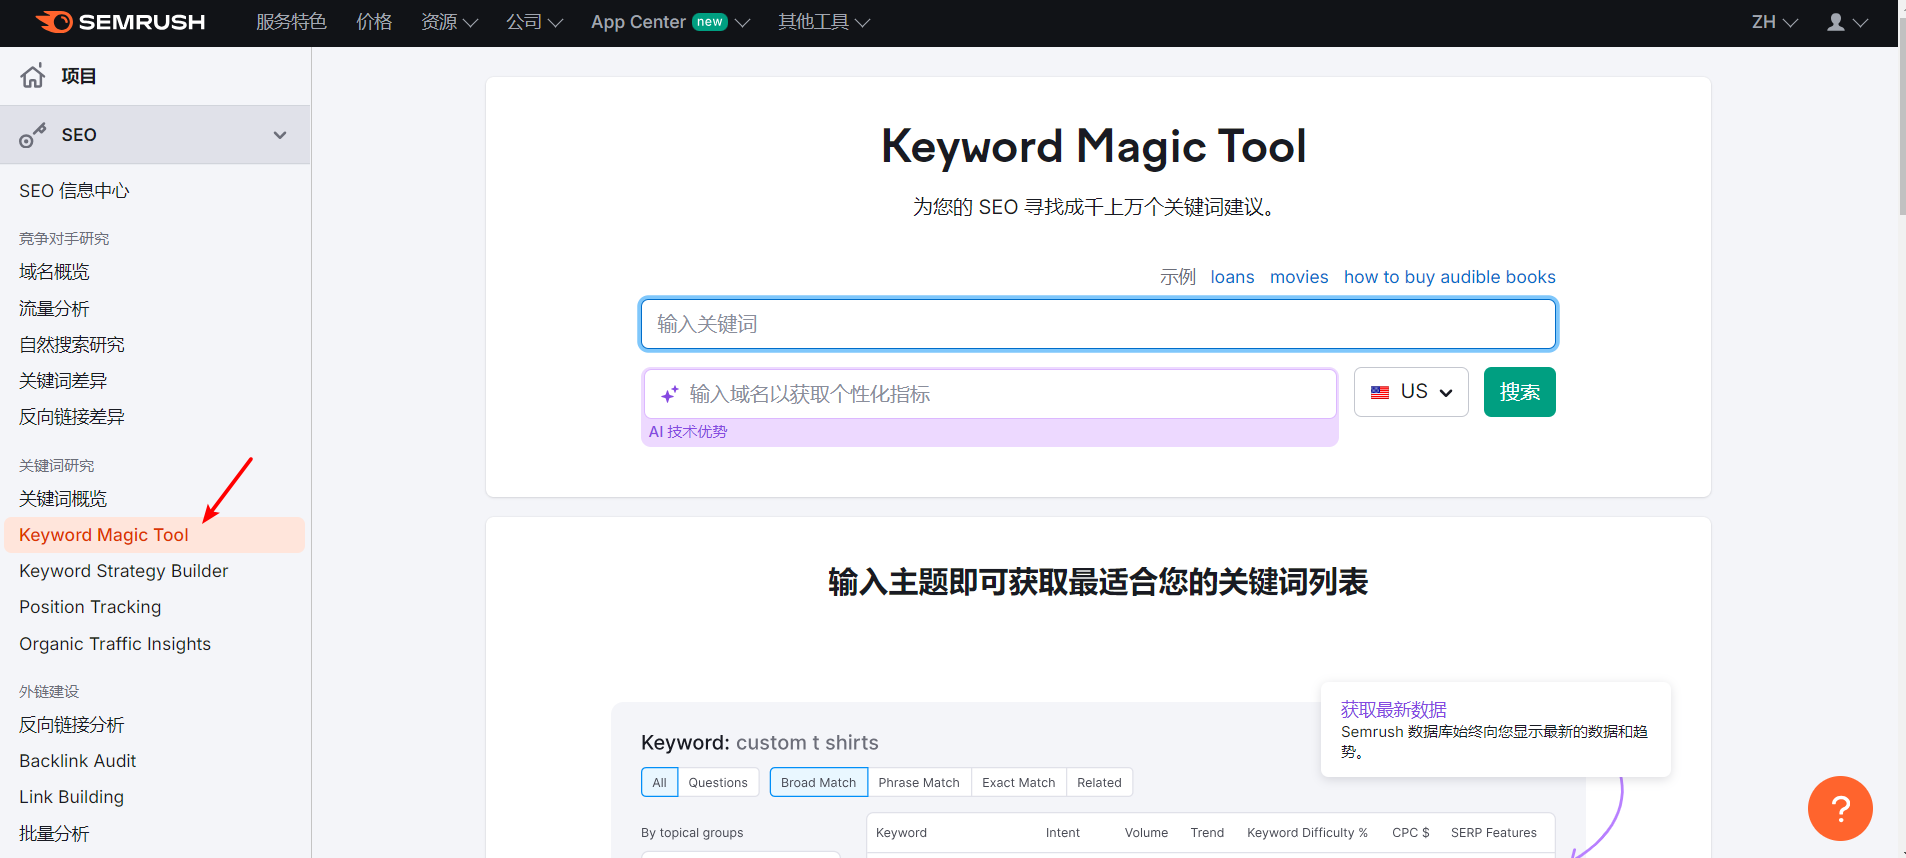
Task: Use the 'loans' example keyword
Action: 1232,277
